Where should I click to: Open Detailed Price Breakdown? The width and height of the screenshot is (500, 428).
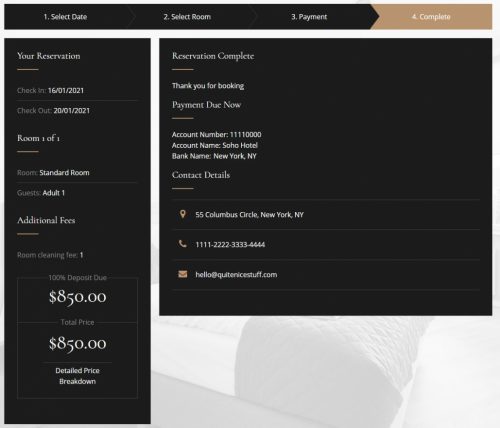(77, 376)
